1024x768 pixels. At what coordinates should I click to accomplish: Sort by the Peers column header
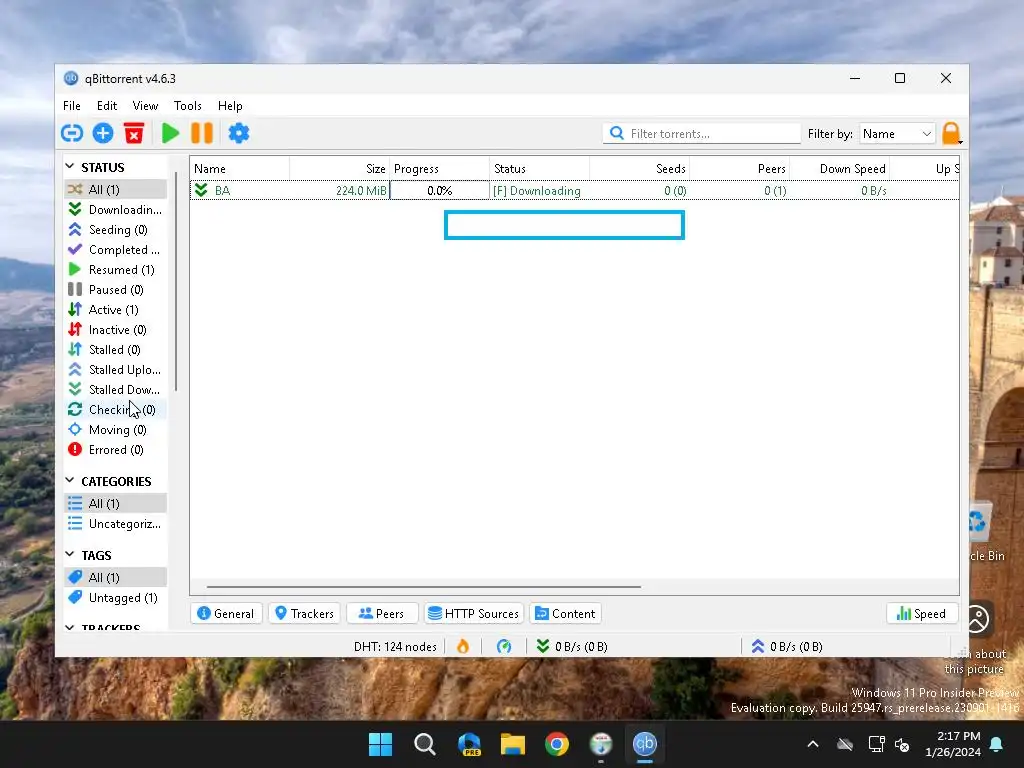739,168
